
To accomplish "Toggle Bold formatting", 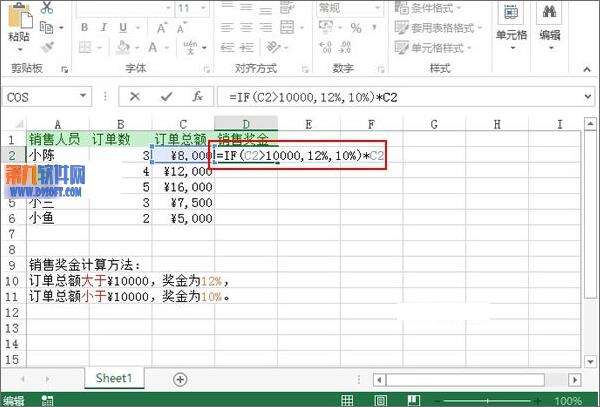I will (x=85, y=28).
